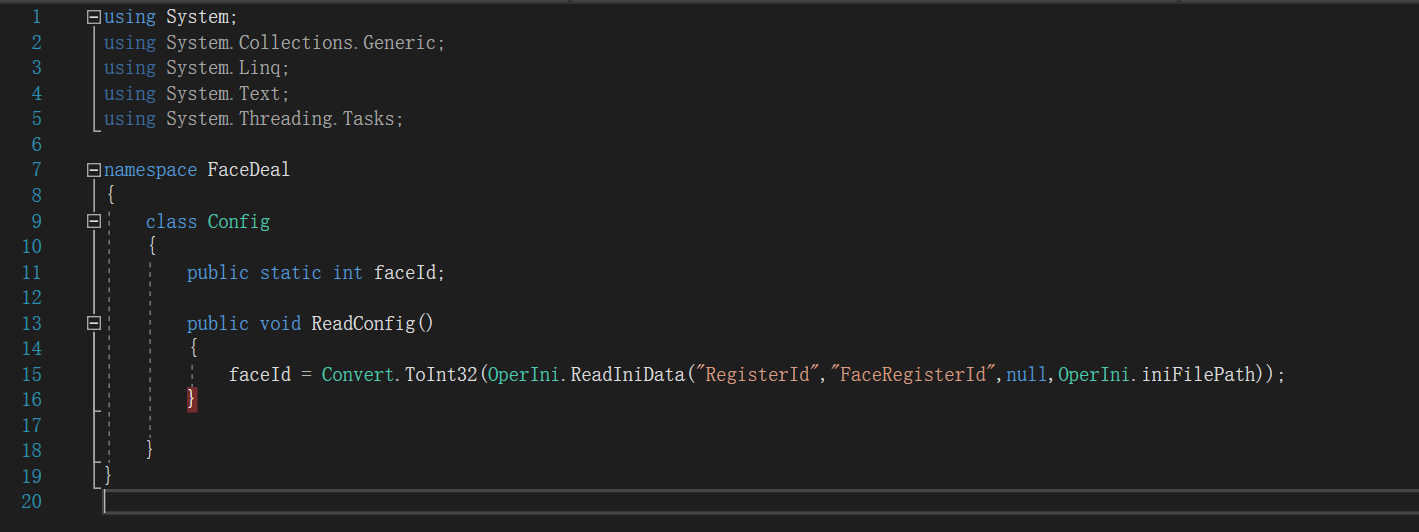Click line number 1 in gutter
This screenshot has width=1419, height=532.
point(37,17)
